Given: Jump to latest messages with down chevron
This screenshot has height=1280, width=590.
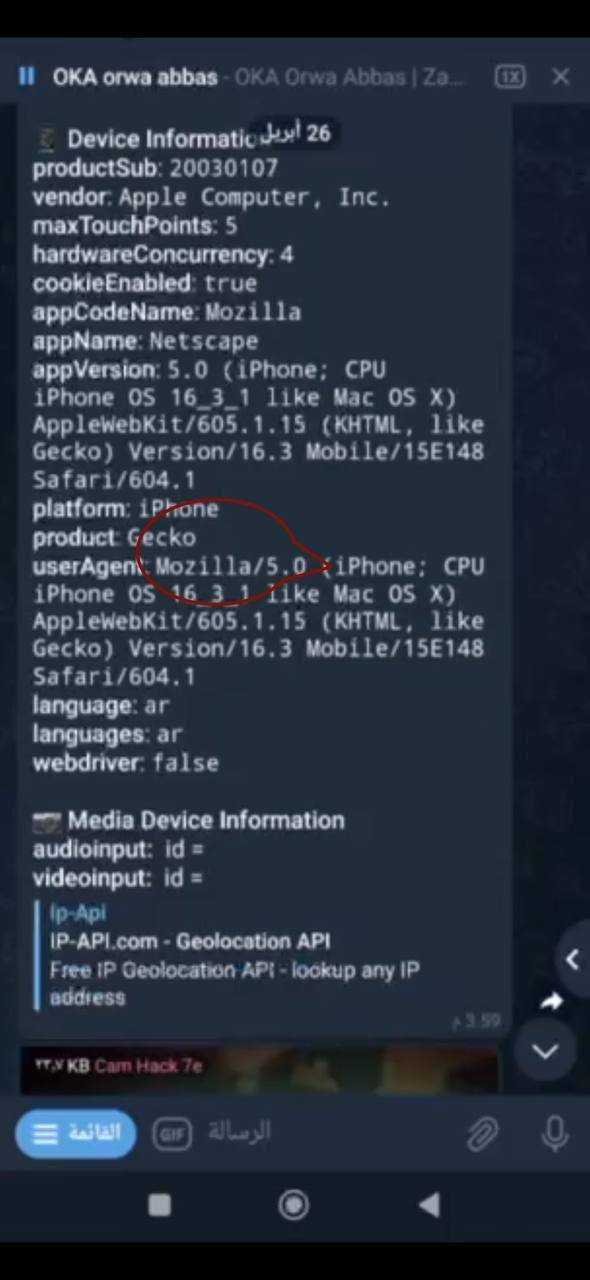Looking at the screenshot, I should (x=545, y=1050).
